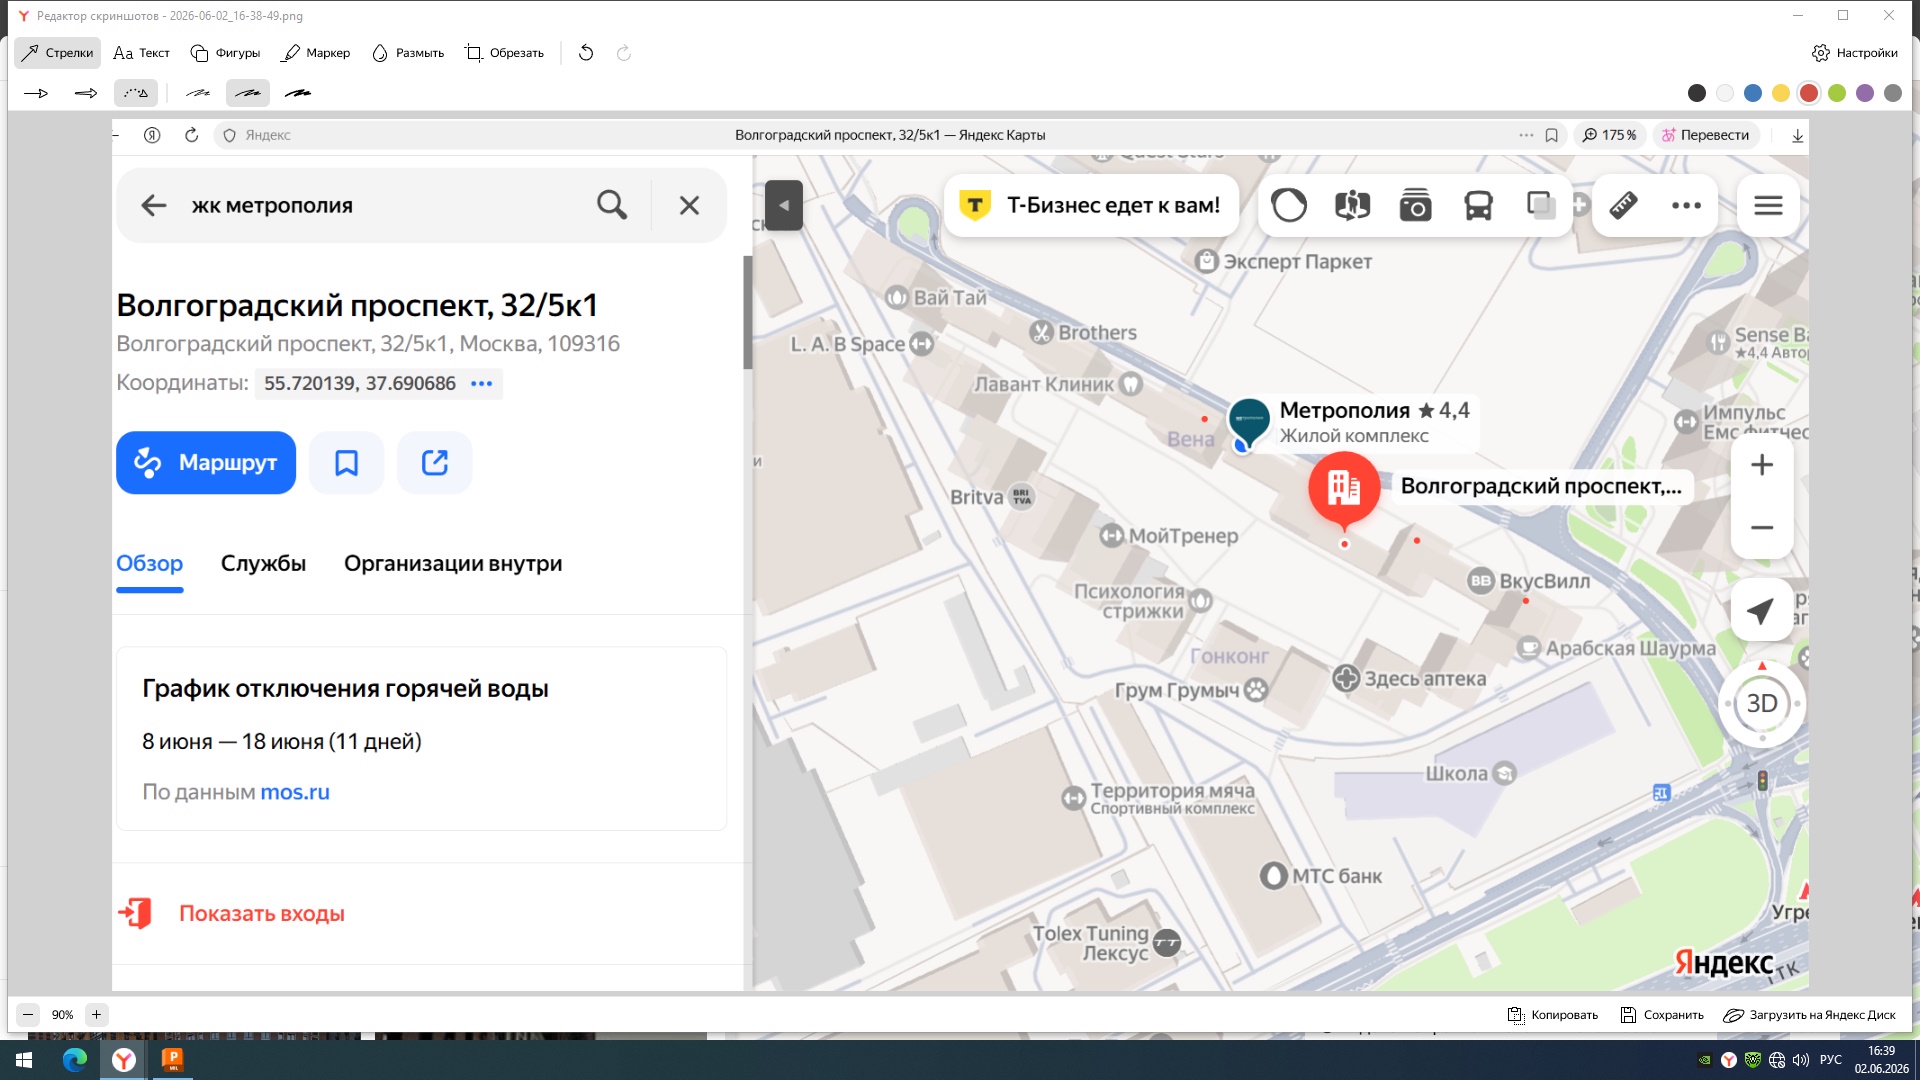This screenshot has width=1920, height=1080.
Task: Open the orange P app on the taskbar
Action: (x=172, y=1060)
